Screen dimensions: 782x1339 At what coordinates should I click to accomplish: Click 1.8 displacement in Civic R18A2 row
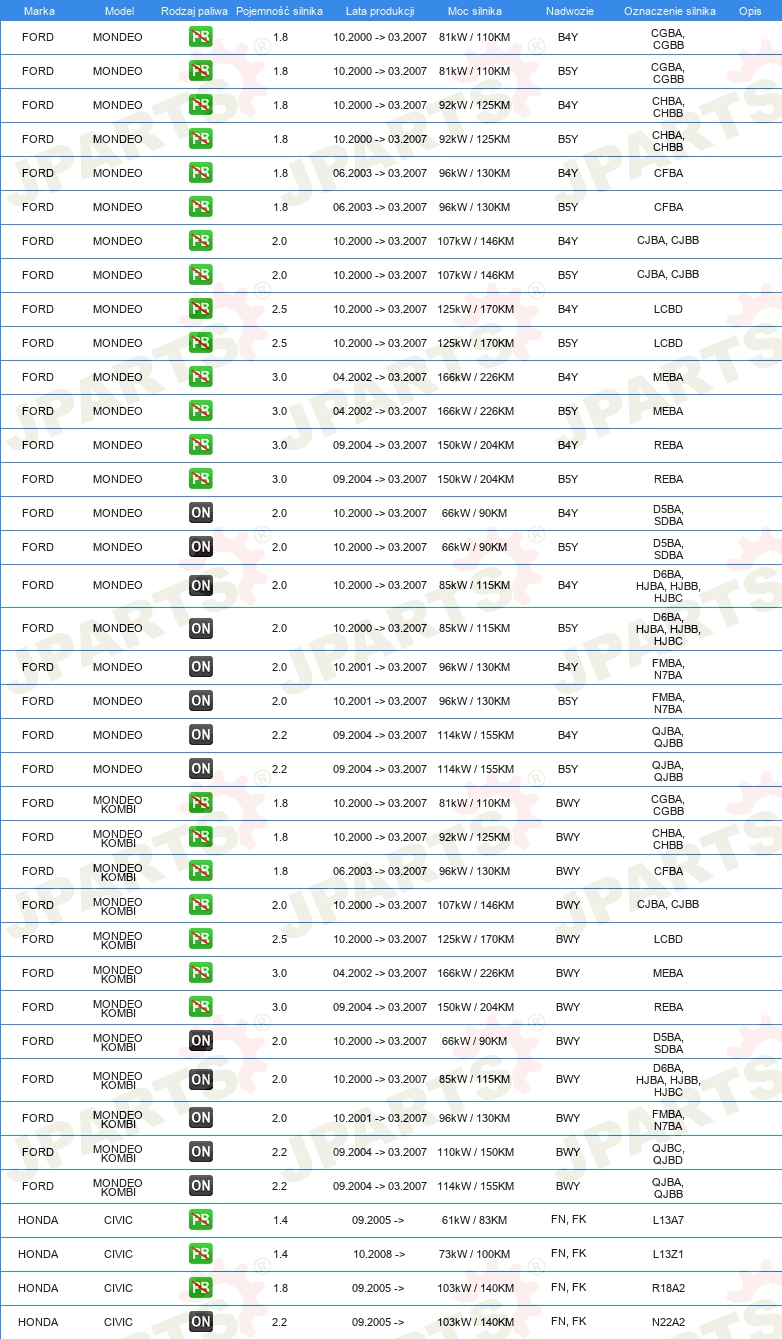pyautogui.click(x=280, y=1289)
